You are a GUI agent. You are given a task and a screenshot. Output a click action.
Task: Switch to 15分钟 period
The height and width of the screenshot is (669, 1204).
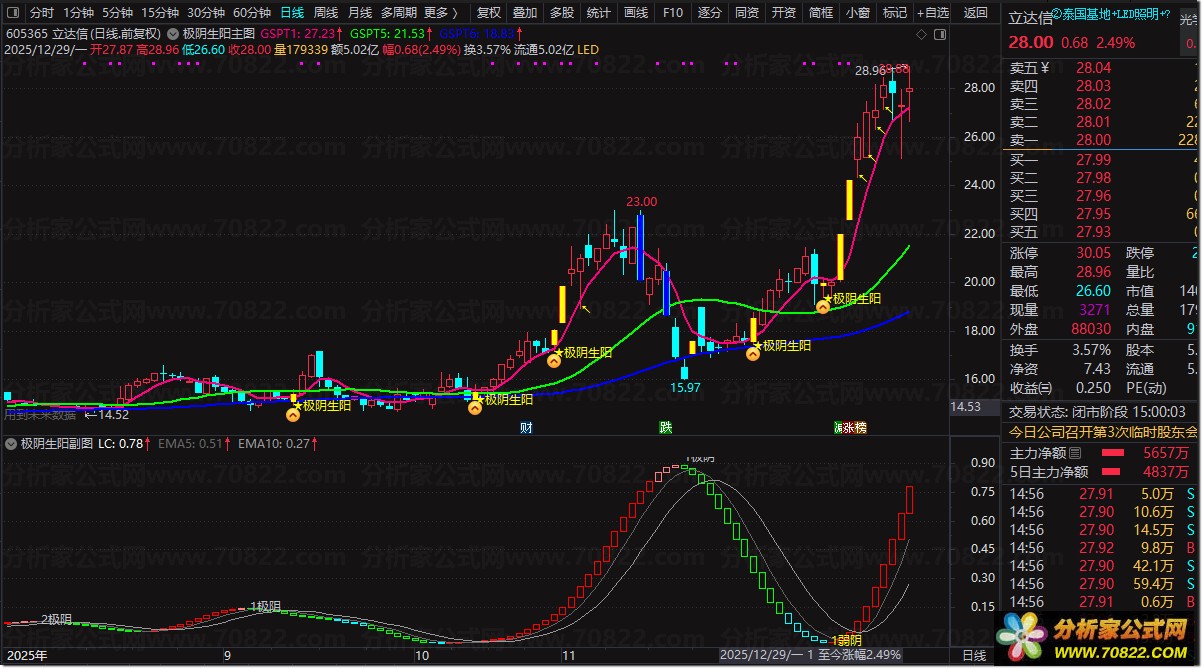[160, 13]
